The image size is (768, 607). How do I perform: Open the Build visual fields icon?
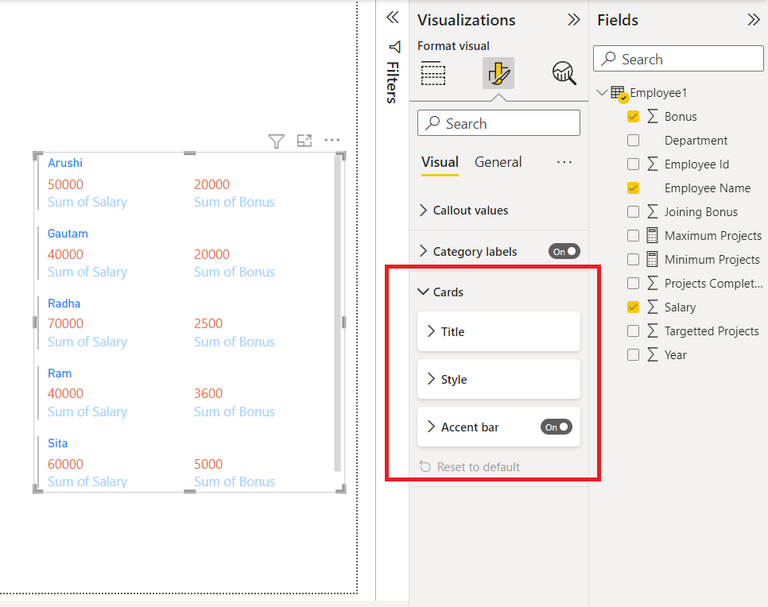tap(433, 73)
